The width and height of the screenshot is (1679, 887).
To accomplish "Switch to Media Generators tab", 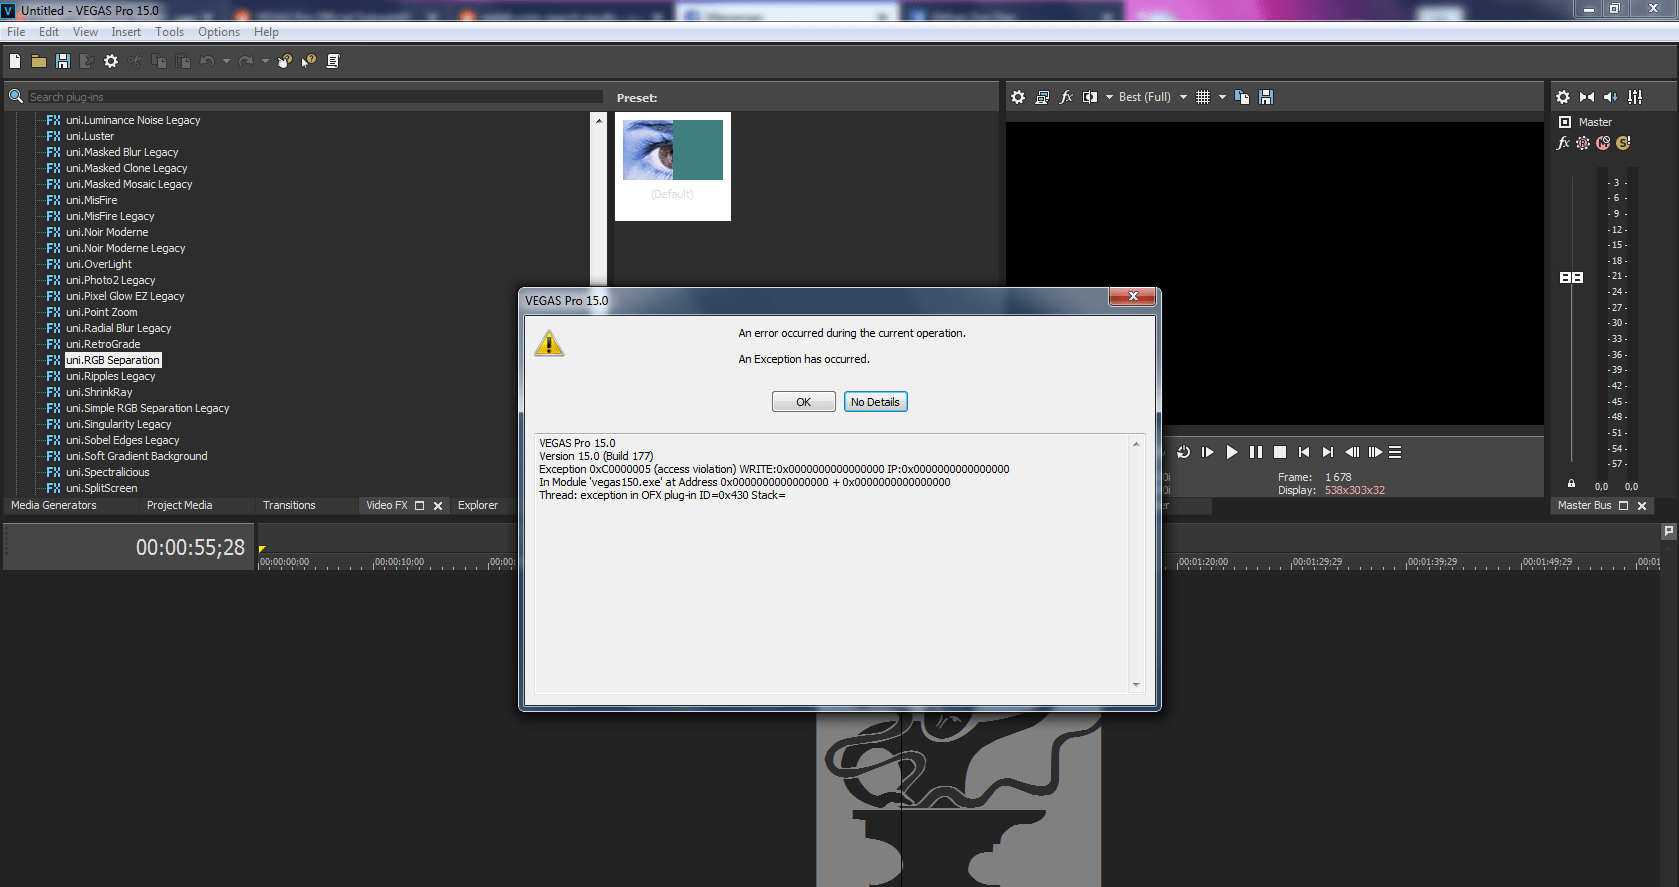I will pyautogui.click(x=54, y=505).
